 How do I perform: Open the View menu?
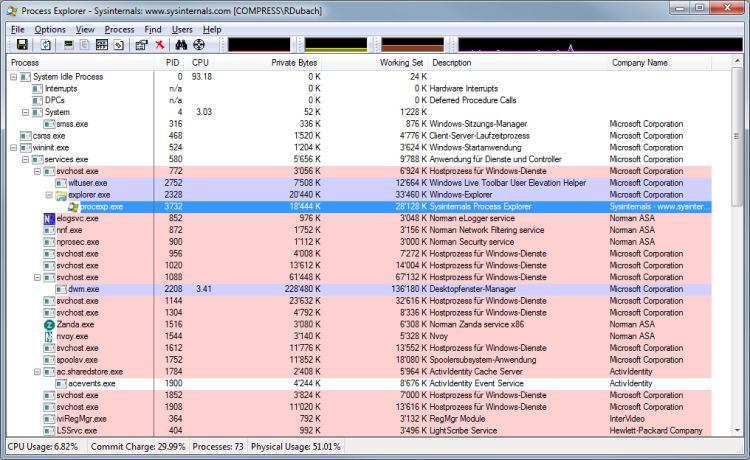[x=85, y=30]
